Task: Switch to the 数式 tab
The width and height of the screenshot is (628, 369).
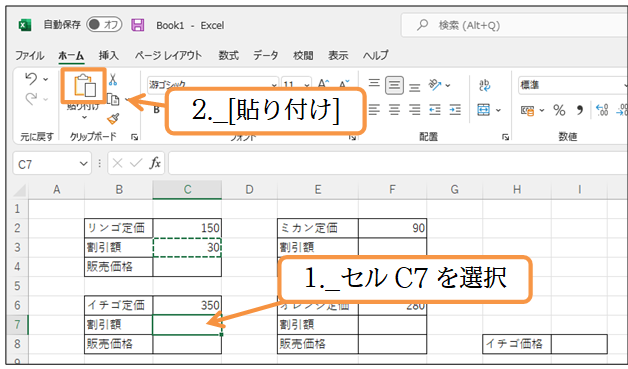Action: pos(228,55)
